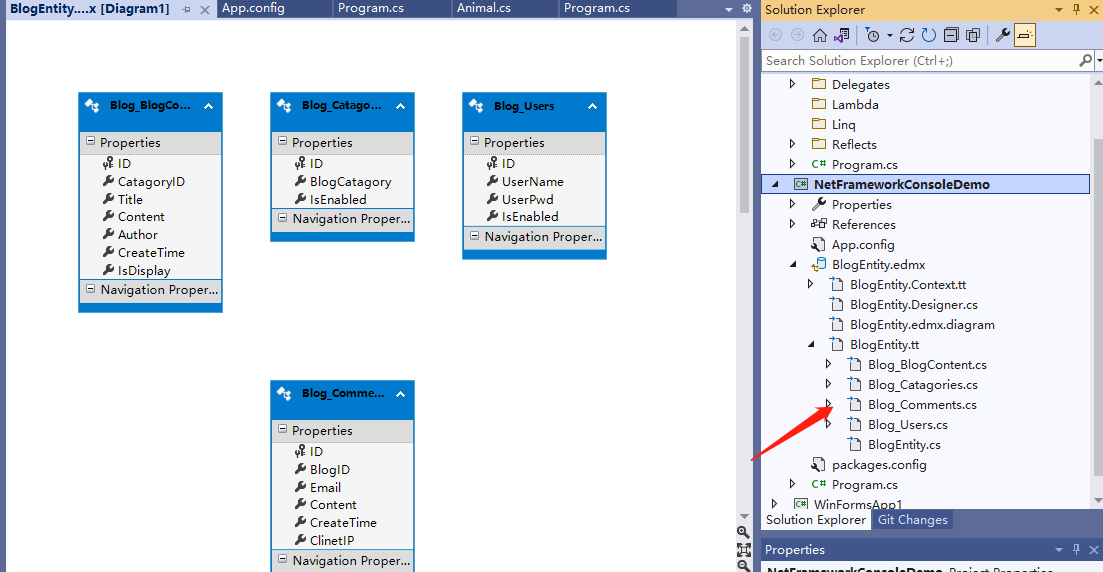Click the diagram scrollbar down arrow
1103x572 pixels.
coord(744,516)
